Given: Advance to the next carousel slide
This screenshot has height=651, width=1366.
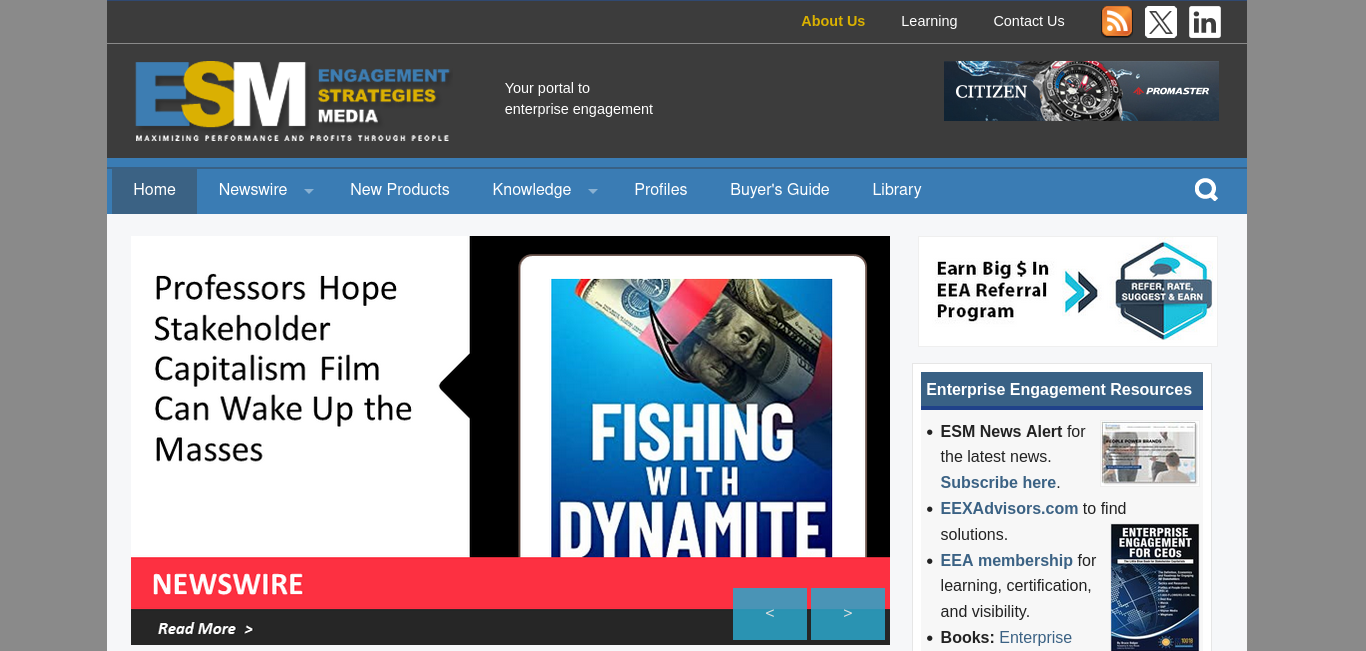Looking at the screenshot, I should click(848, 613).
